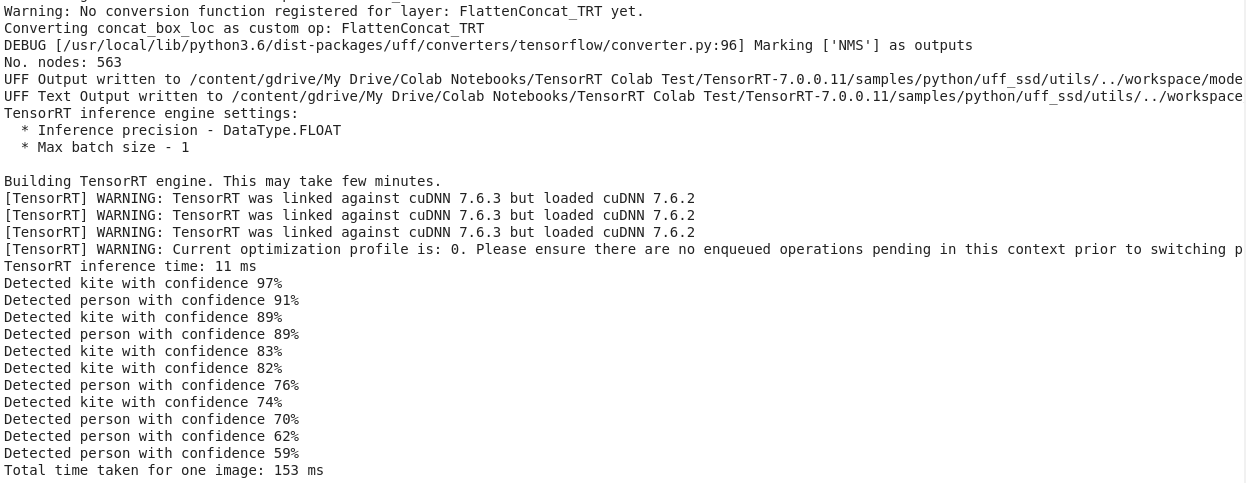Screen dimensions: 1246x483
Task: Select 'TensorRT inference time: 11 ms' line
Action: 130,266
